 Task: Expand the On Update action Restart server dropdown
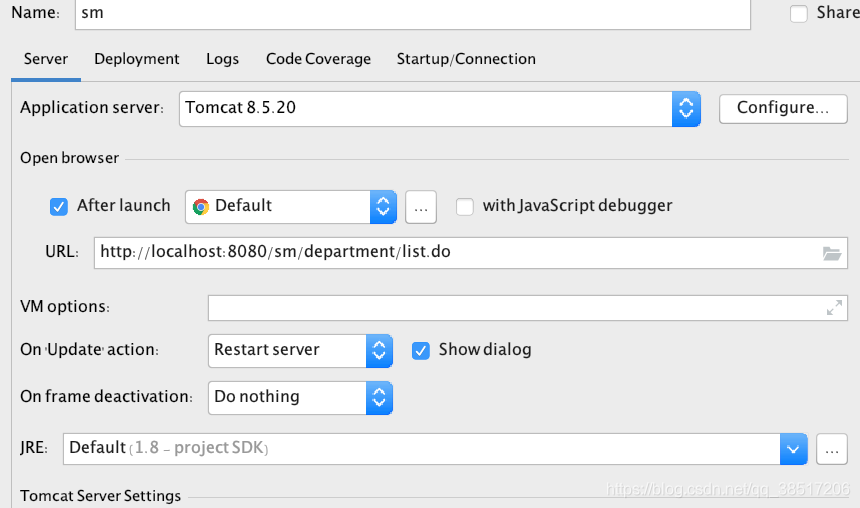click(x=301, y=351)
